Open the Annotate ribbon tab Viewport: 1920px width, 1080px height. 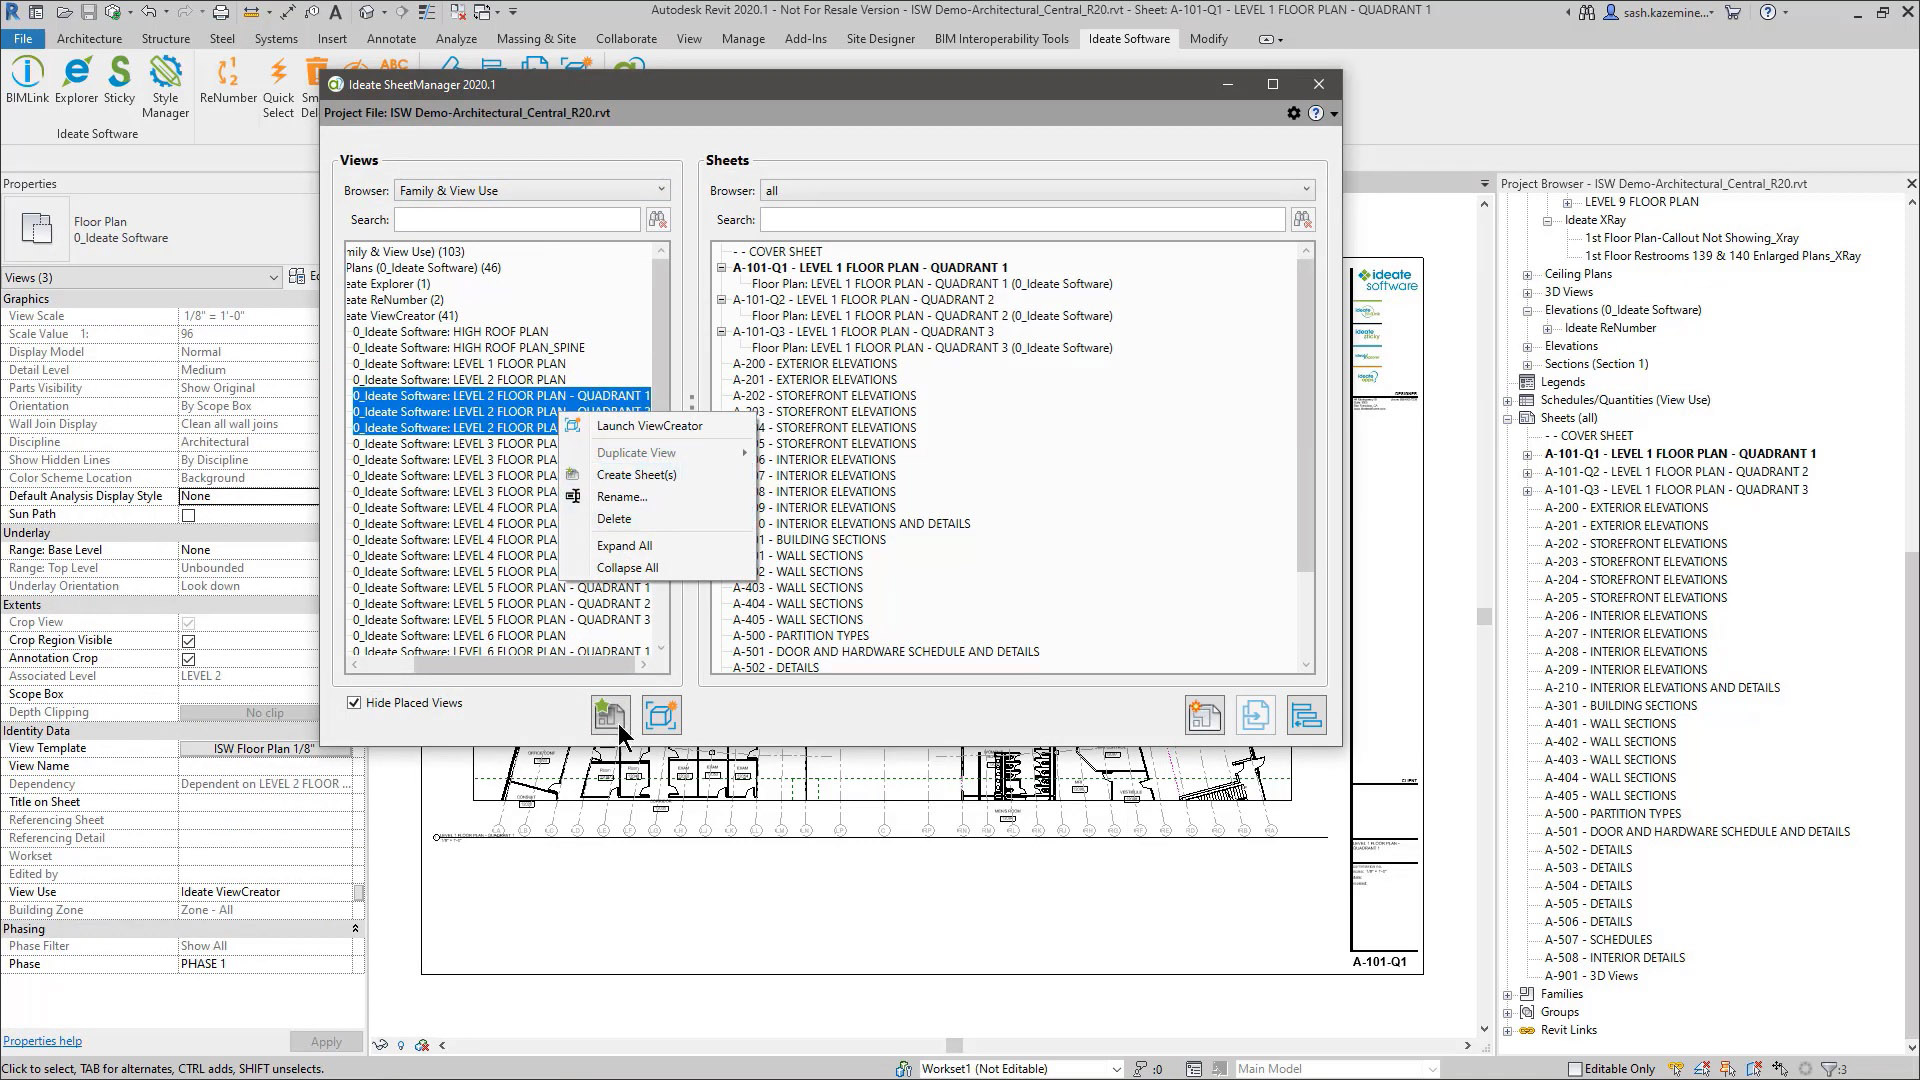[x=391, y=39]
